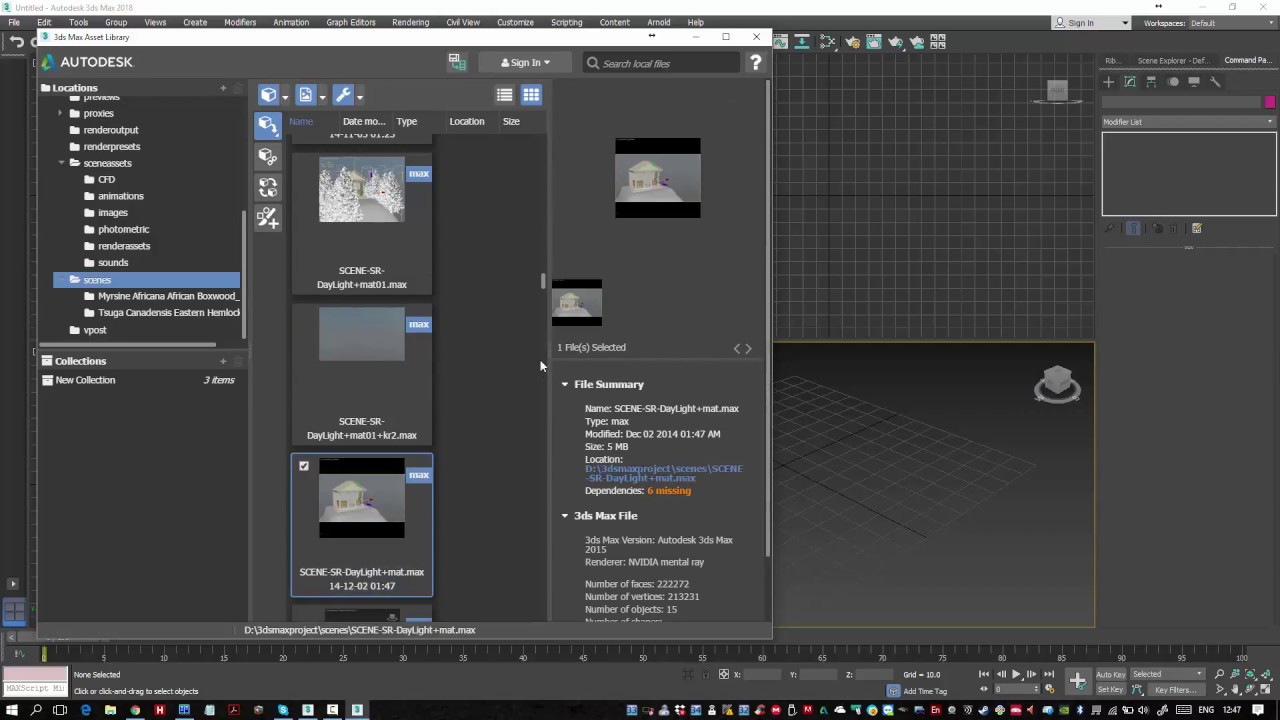
Task: Switch to Scene Explorer tab
Action: click(x=1172, y=60)
